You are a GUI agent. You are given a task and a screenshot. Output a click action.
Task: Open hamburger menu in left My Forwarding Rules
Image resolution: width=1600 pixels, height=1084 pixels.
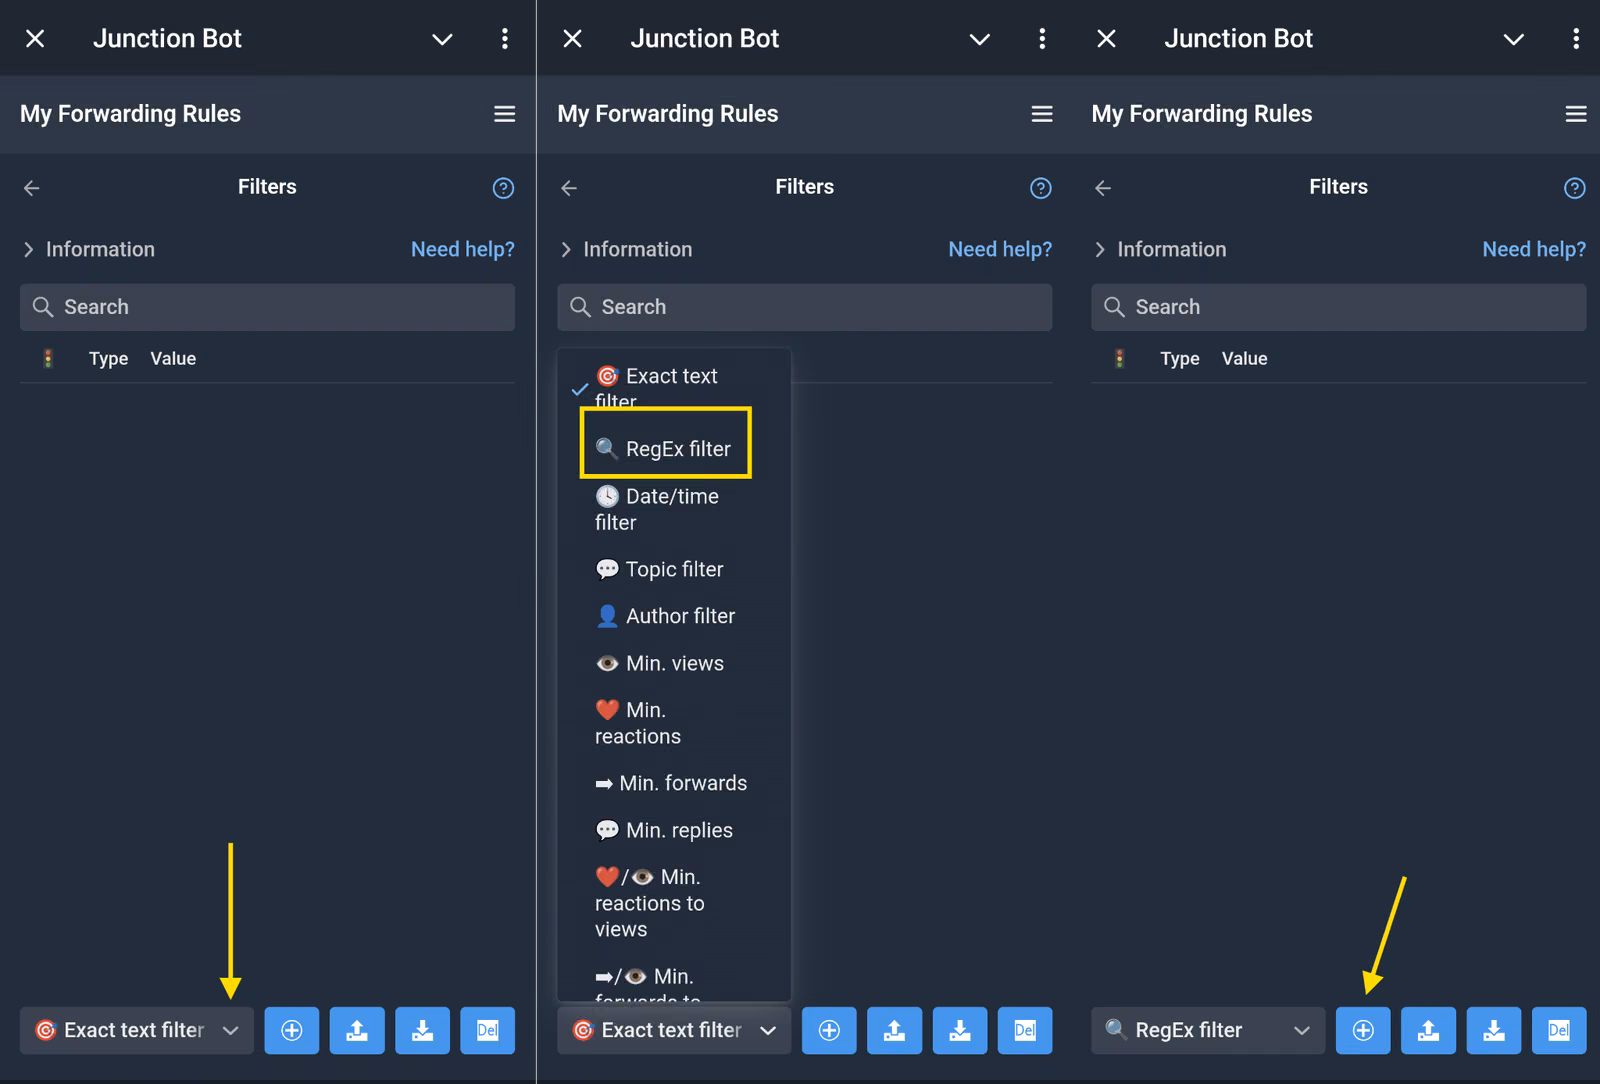click(505, 114)
